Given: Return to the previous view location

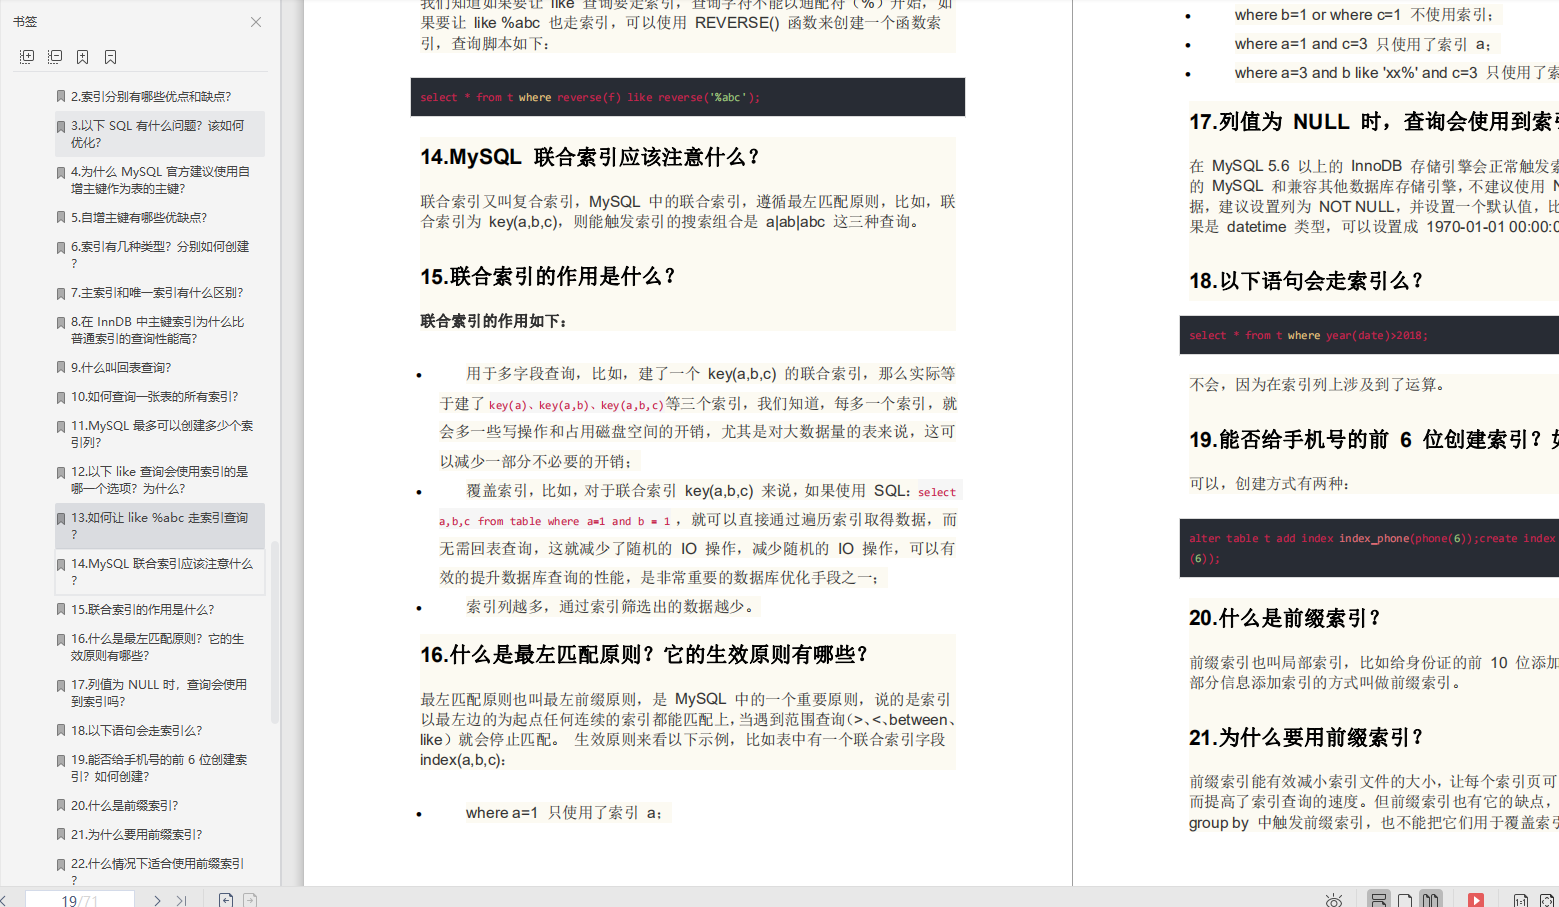Looking at the screenshot, I should pyautogui.click(x=226, y=900).
